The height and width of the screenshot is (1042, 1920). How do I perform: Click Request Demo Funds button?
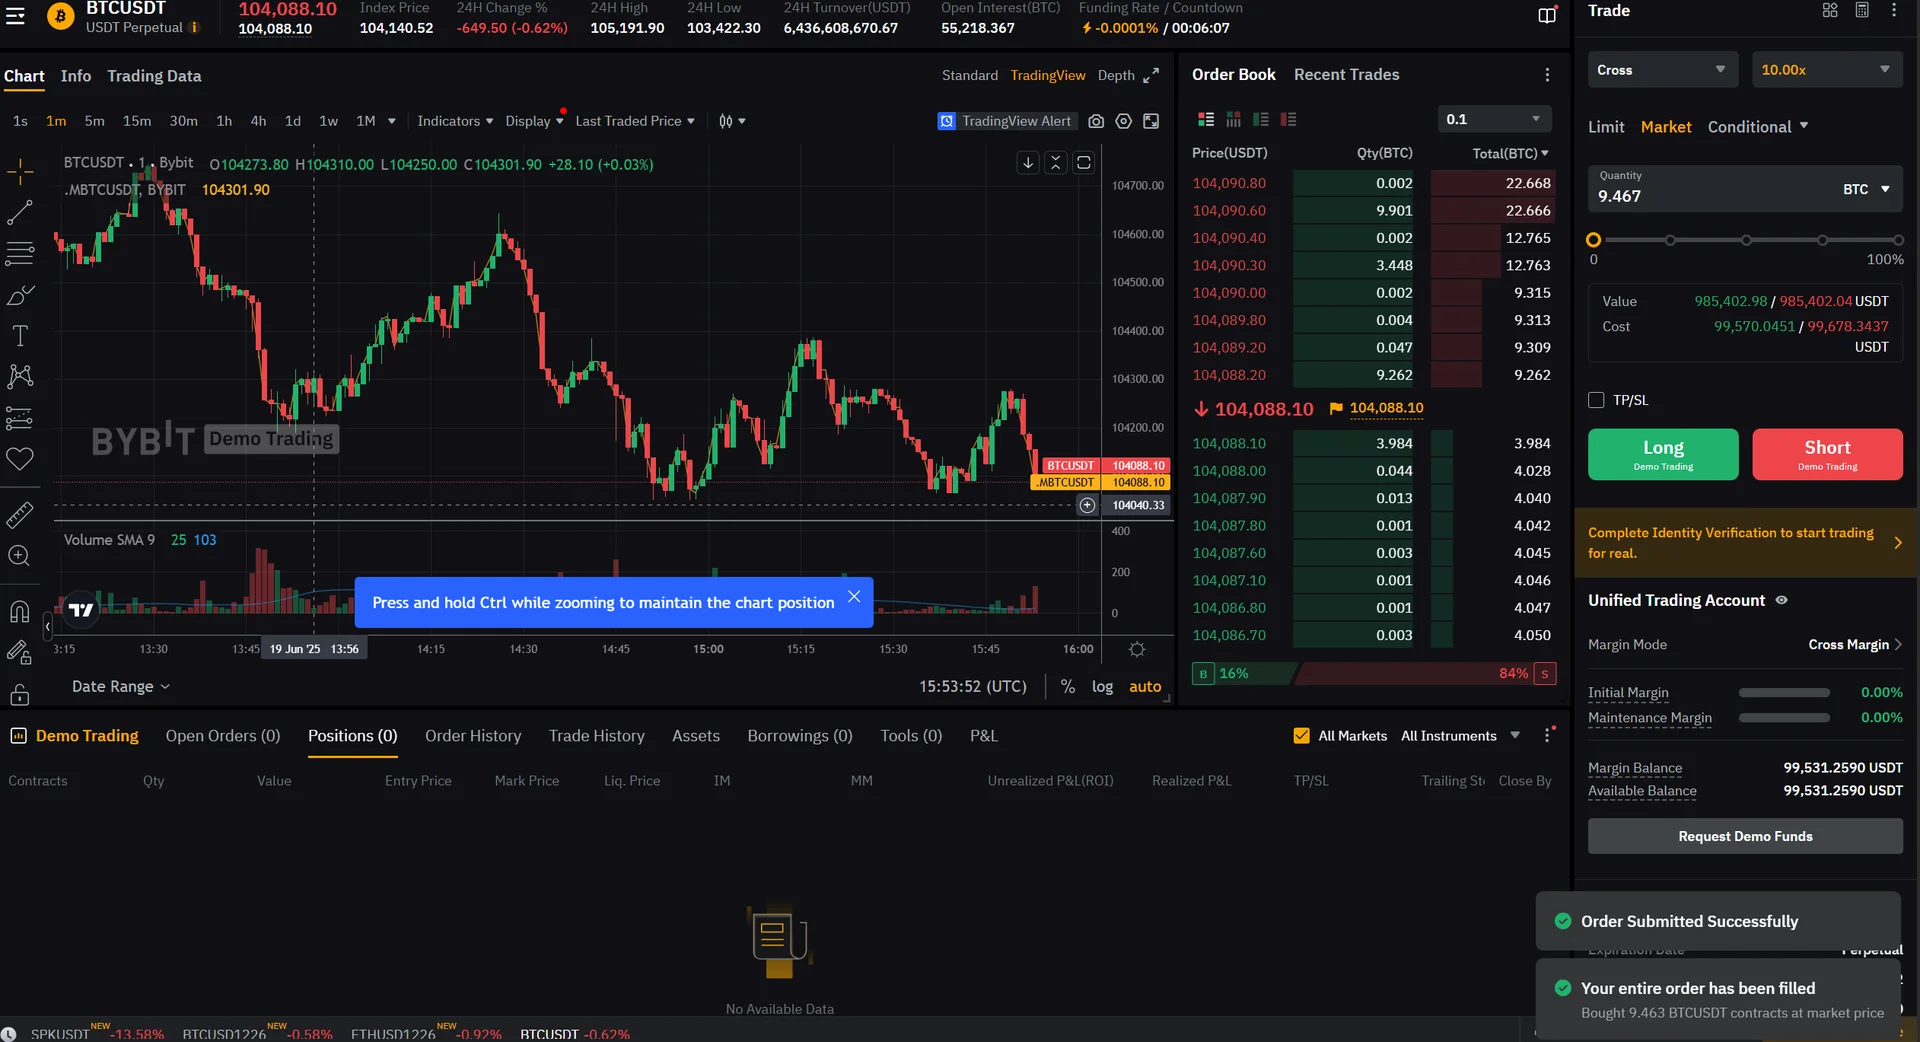coord(1745,836)
